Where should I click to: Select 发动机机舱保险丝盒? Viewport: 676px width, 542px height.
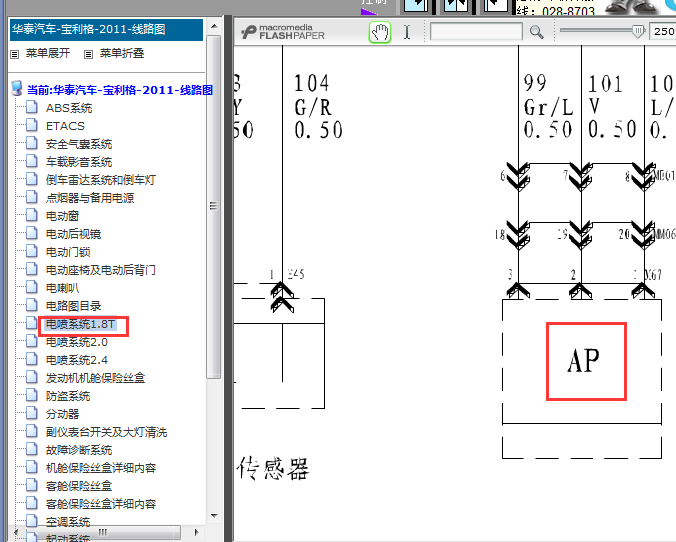[95, 378]
